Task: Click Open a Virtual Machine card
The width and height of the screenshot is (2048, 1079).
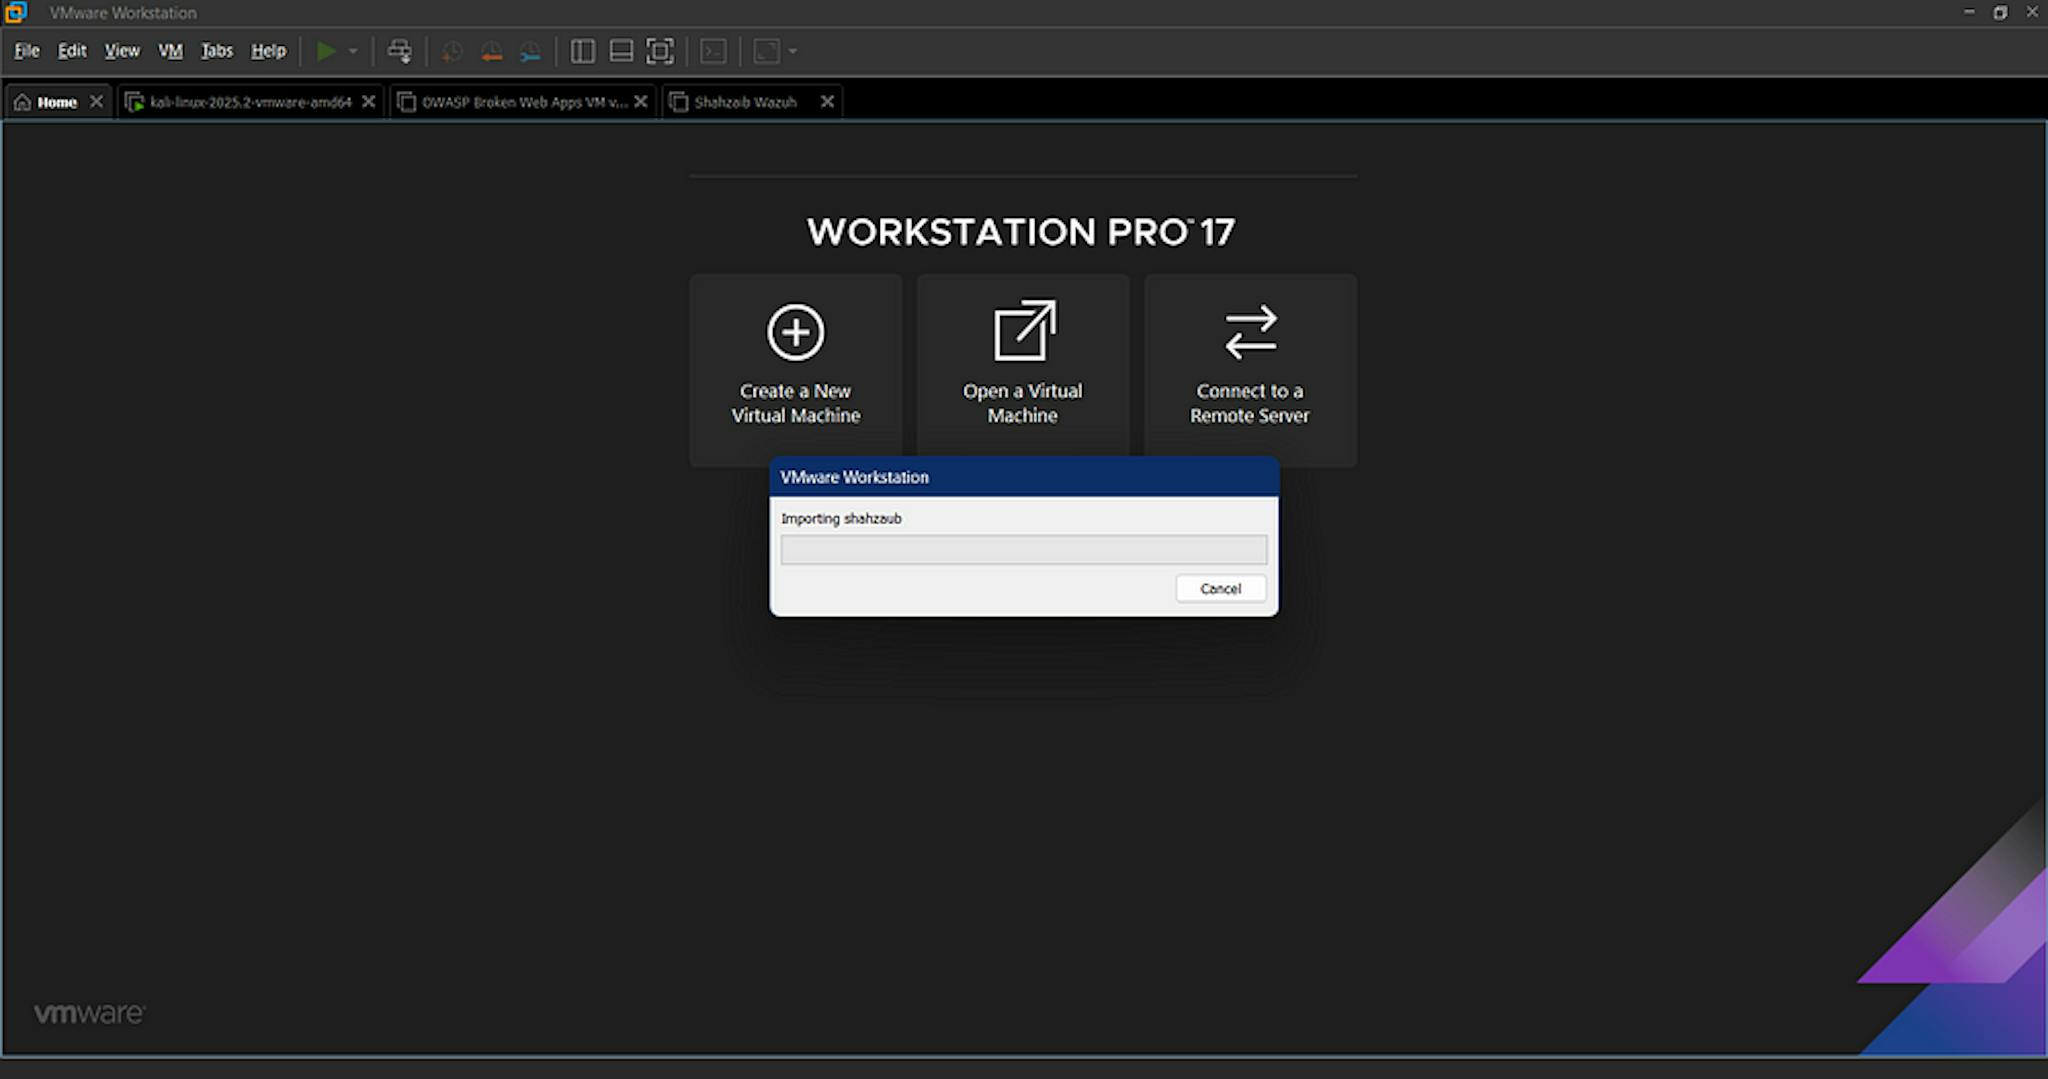Action: [x=1023, y=370]
